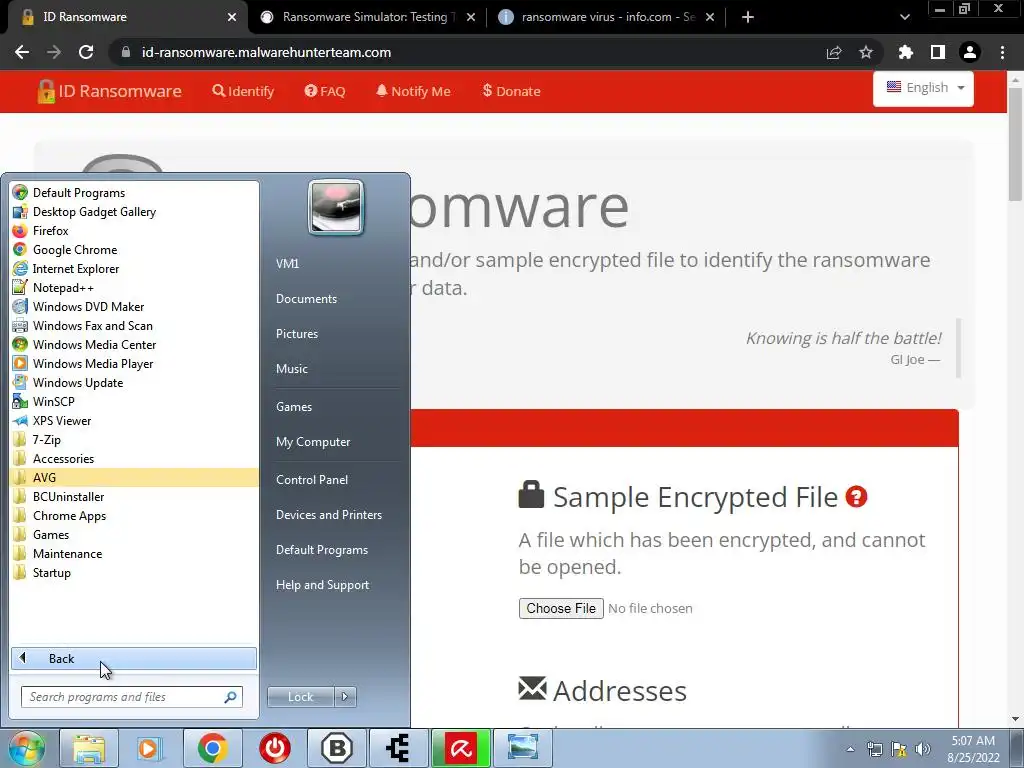Open Documents from the Start menu

pos(306,298)
